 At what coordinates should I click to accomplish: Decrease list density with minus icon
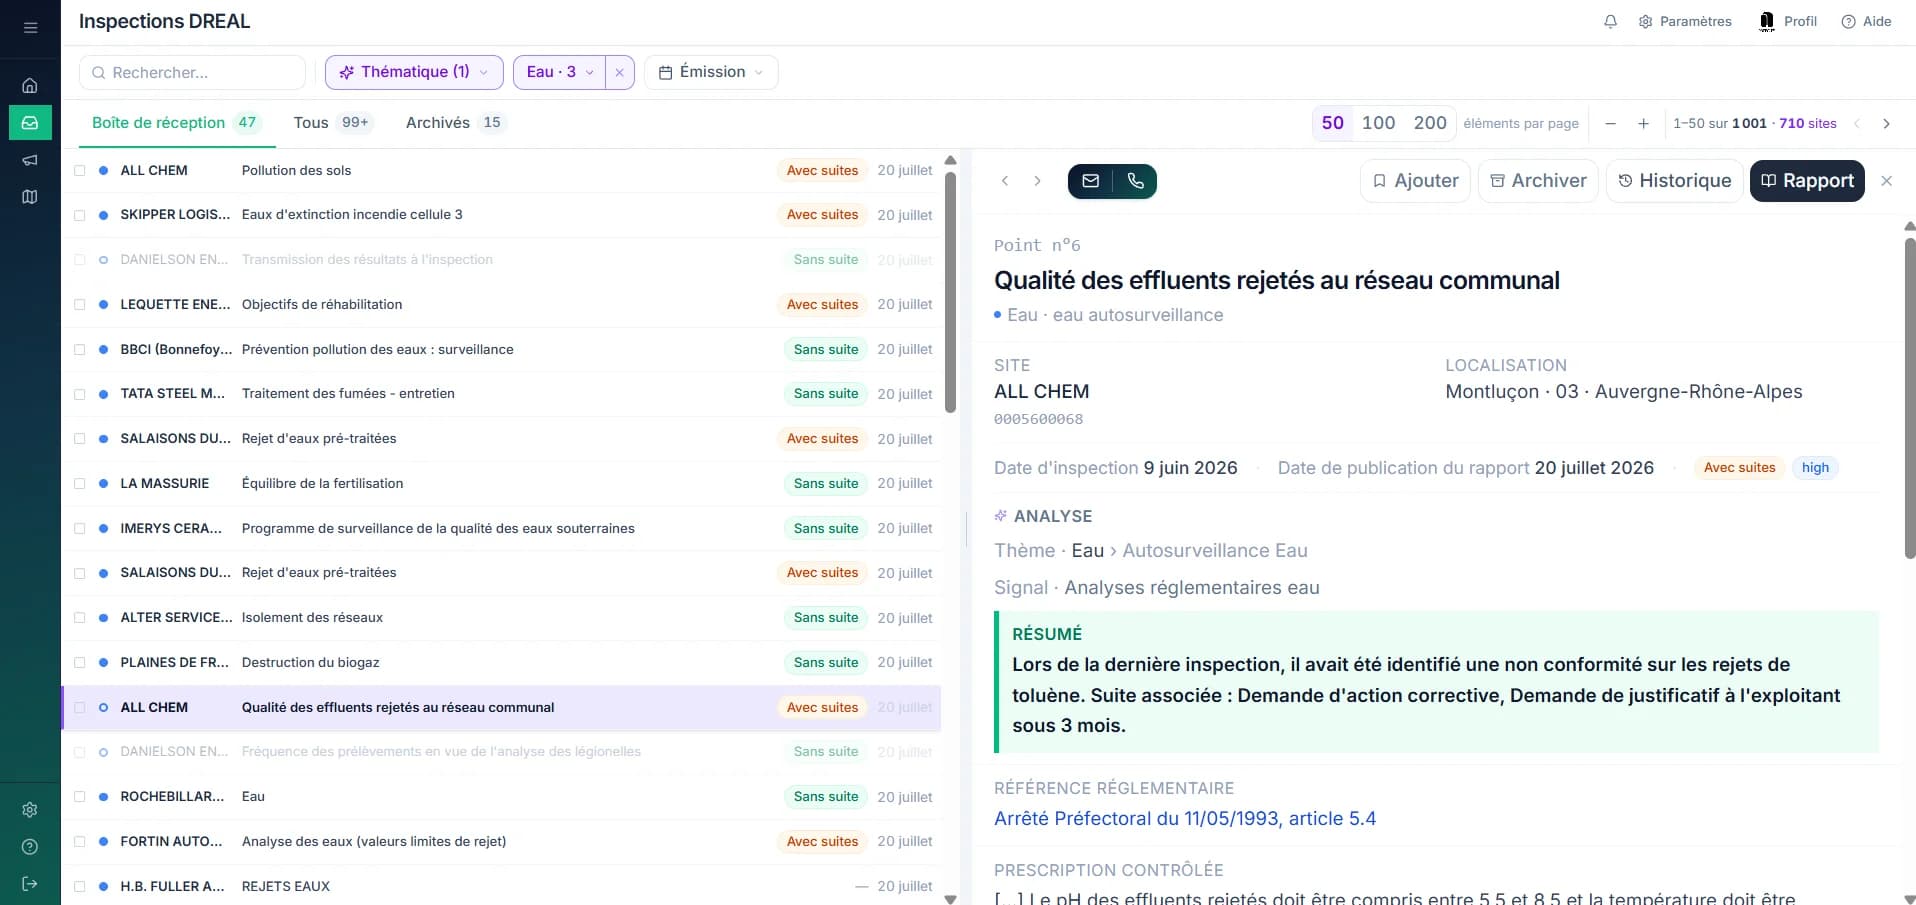[x=1610, y=123]
